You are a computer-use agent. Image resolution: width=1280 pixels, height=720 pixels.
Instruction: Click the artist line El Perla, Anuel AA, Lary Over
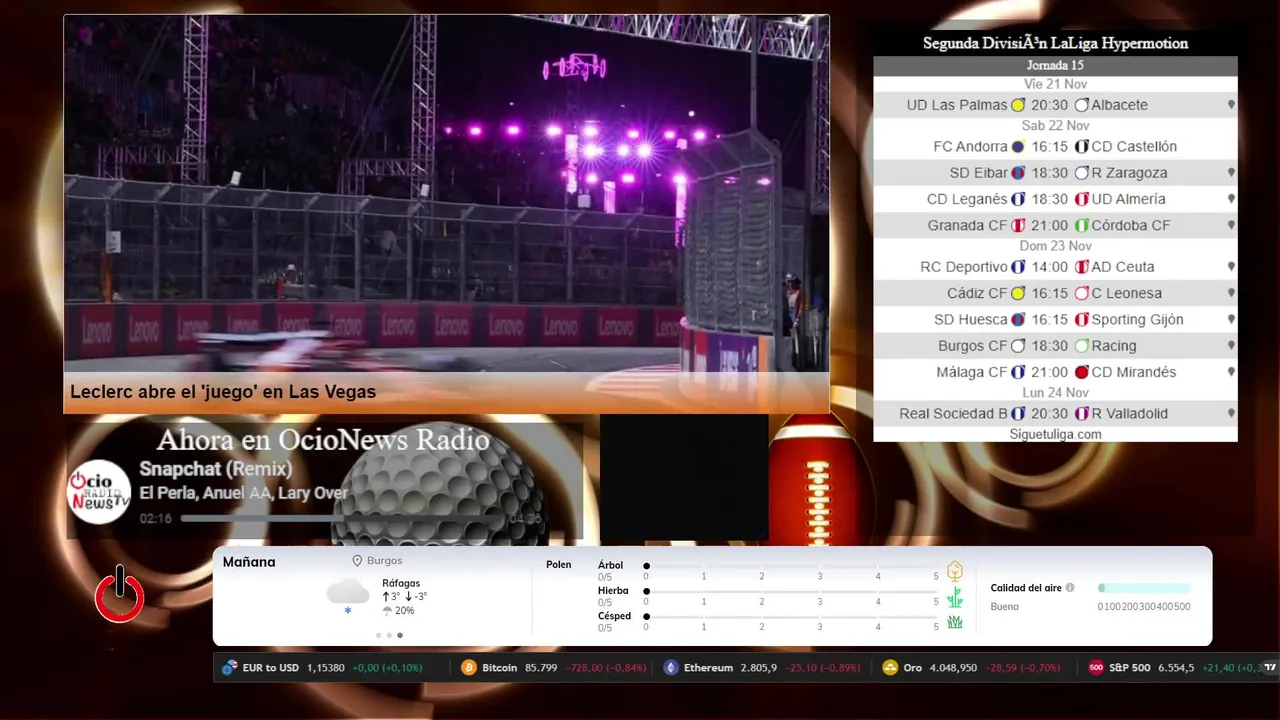(244, 493)
